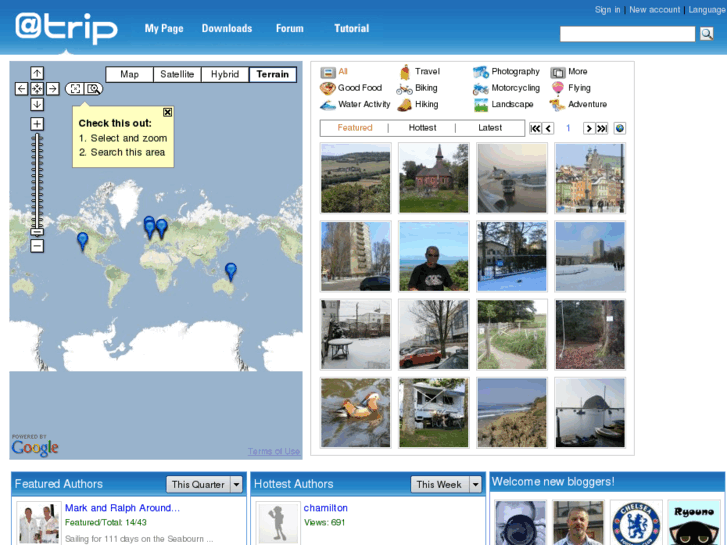This screenshot has height=545, width=727.
Task: Open the Forum menu
Action: tap(290, 28)
